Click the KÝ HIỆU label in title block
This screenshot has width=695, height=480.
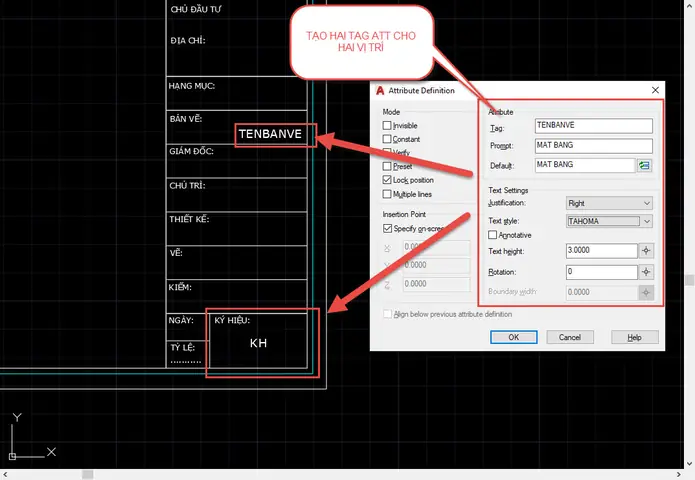232,320
